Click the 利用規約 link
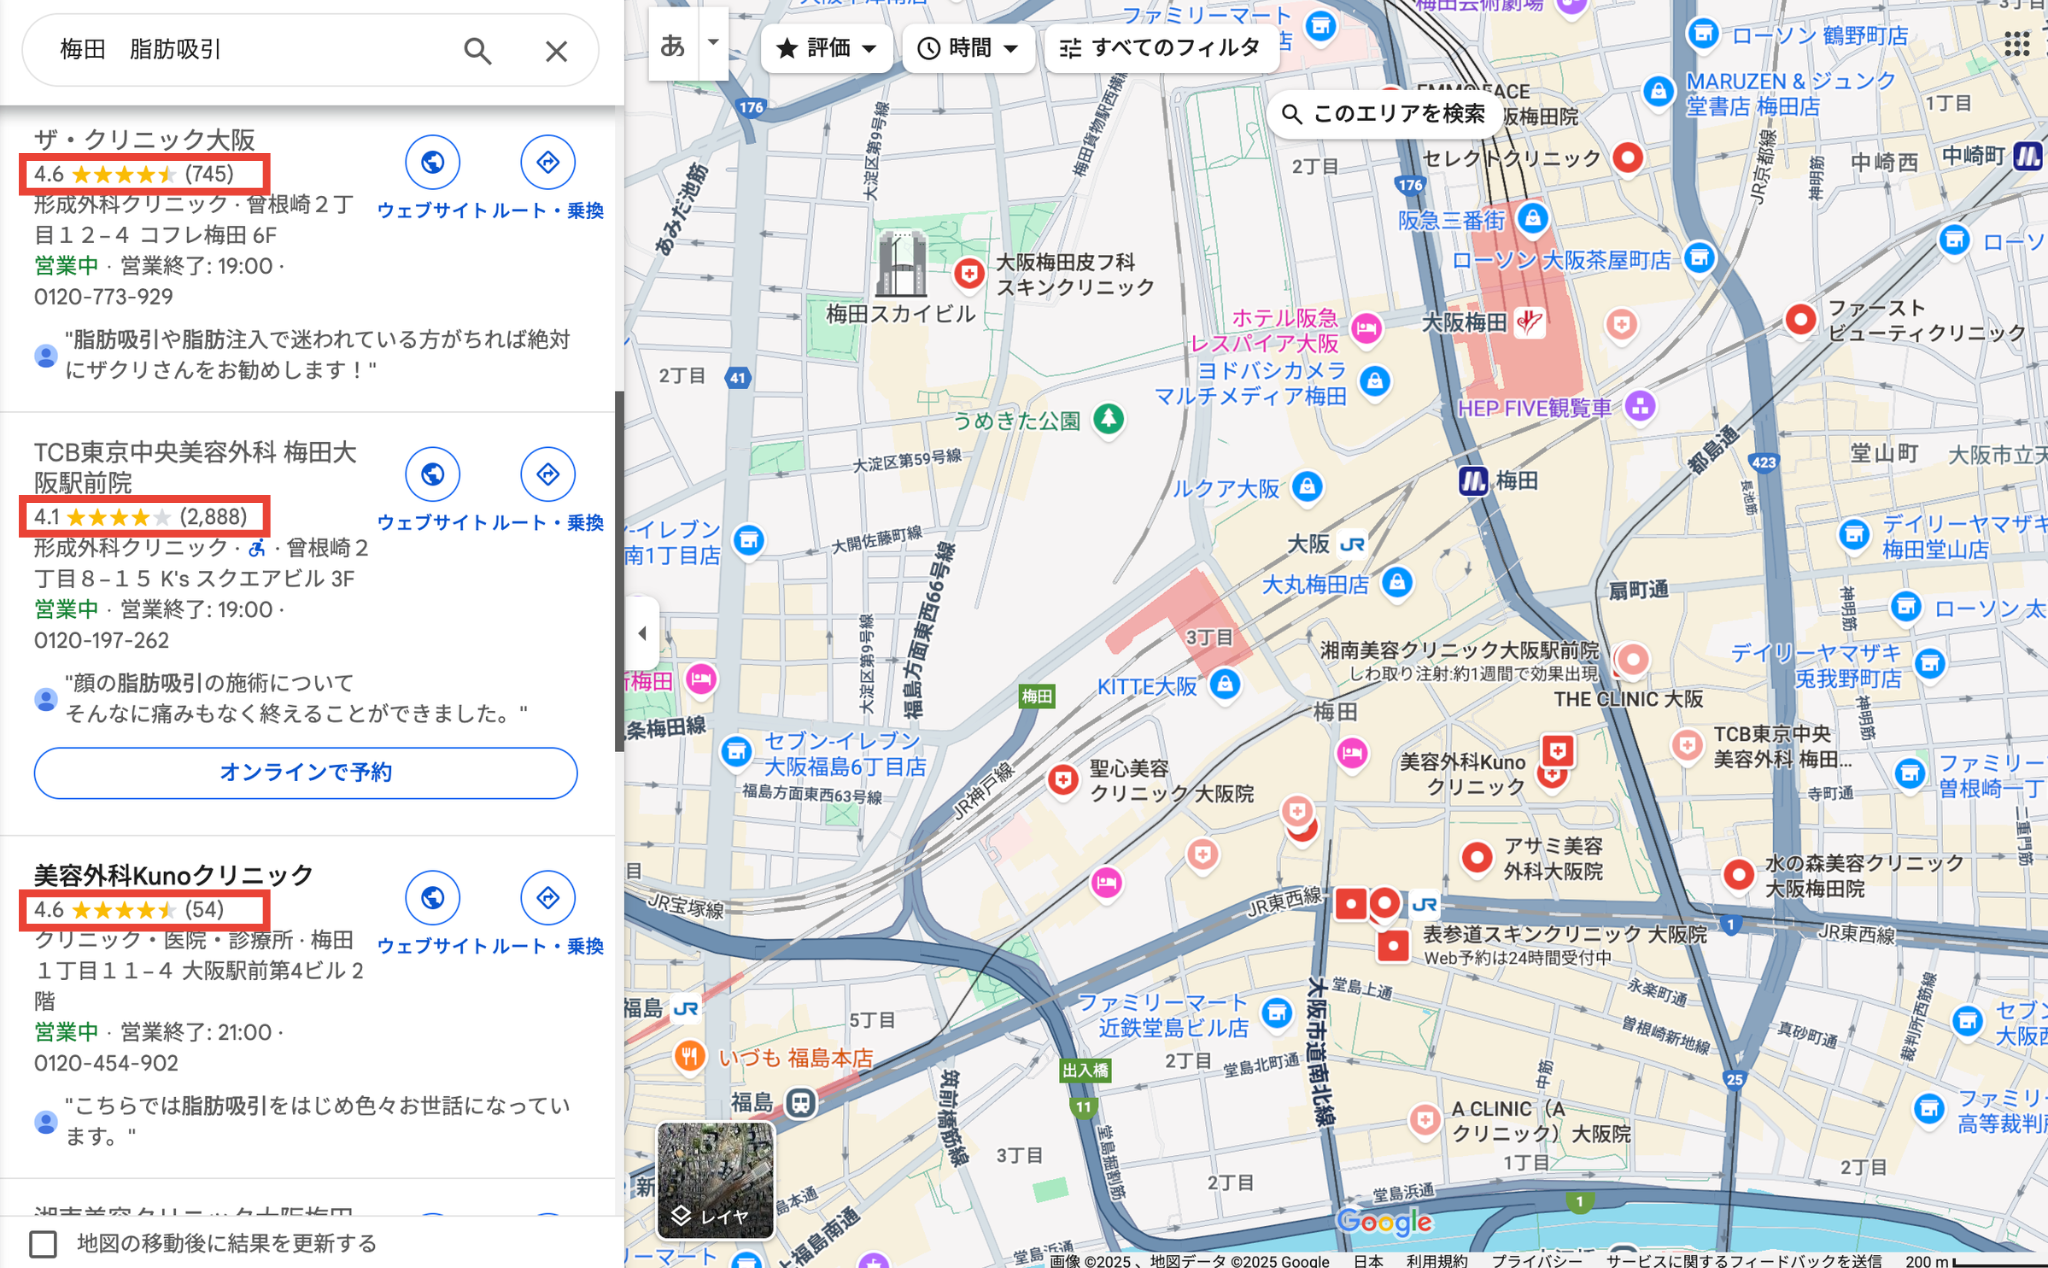This screenshot has width=2048, height=1268. point(1437,1260)
